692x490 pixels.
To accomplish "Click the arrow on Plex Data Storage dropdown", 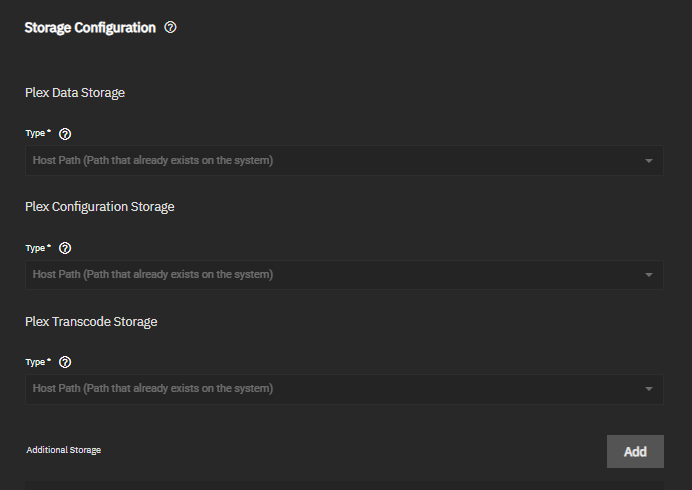I will (x=649, y=161).
